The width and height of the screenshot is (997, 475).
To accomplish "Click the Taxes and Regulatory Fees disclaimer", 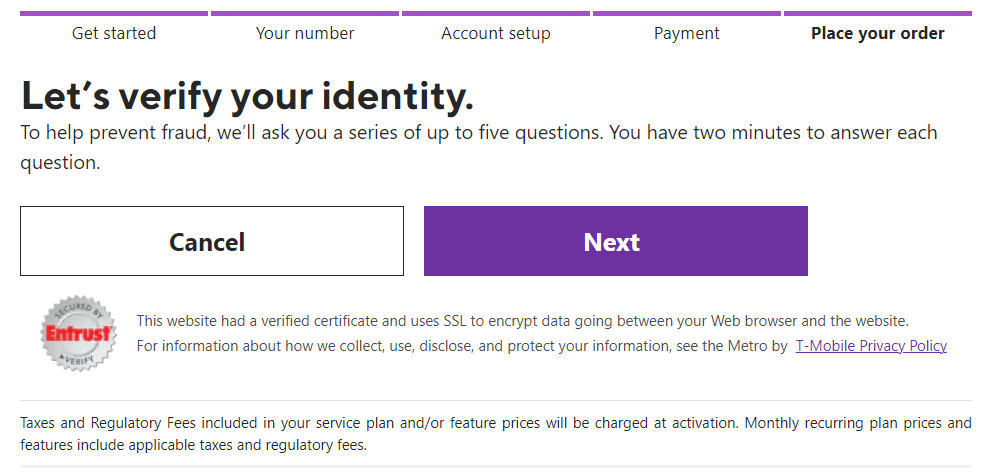I will pyautogui.click(x=495, y=434).
